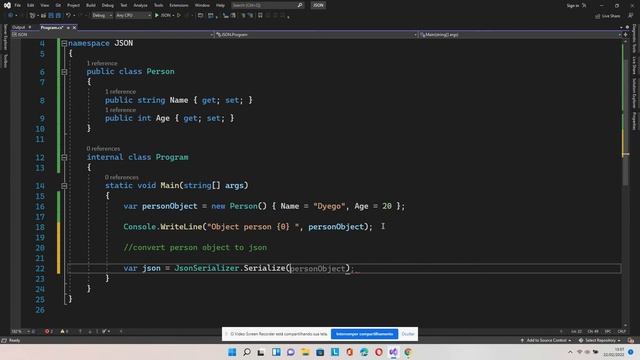Image resolution: width=640 pixels, height=360 pixels.
Task: Open the Extensions menu
Action: pos(179,5)
